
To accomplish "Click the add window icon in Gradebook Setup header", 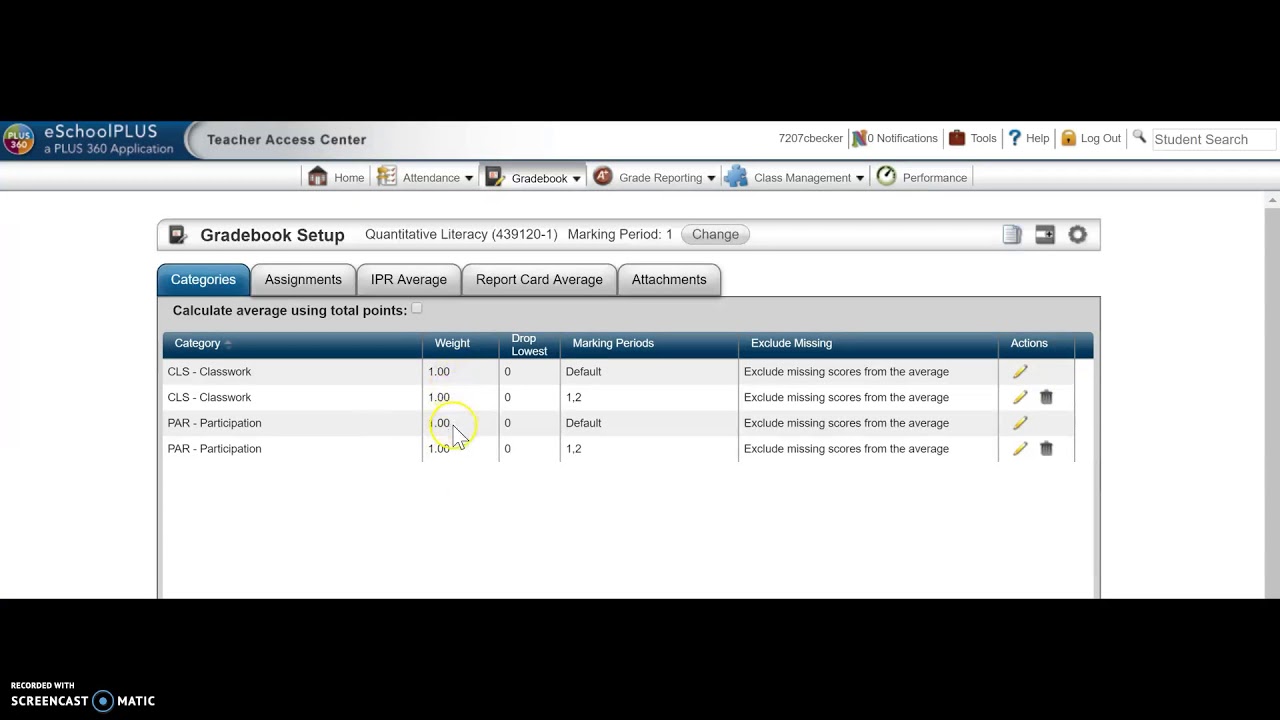I will point(1045,234).
